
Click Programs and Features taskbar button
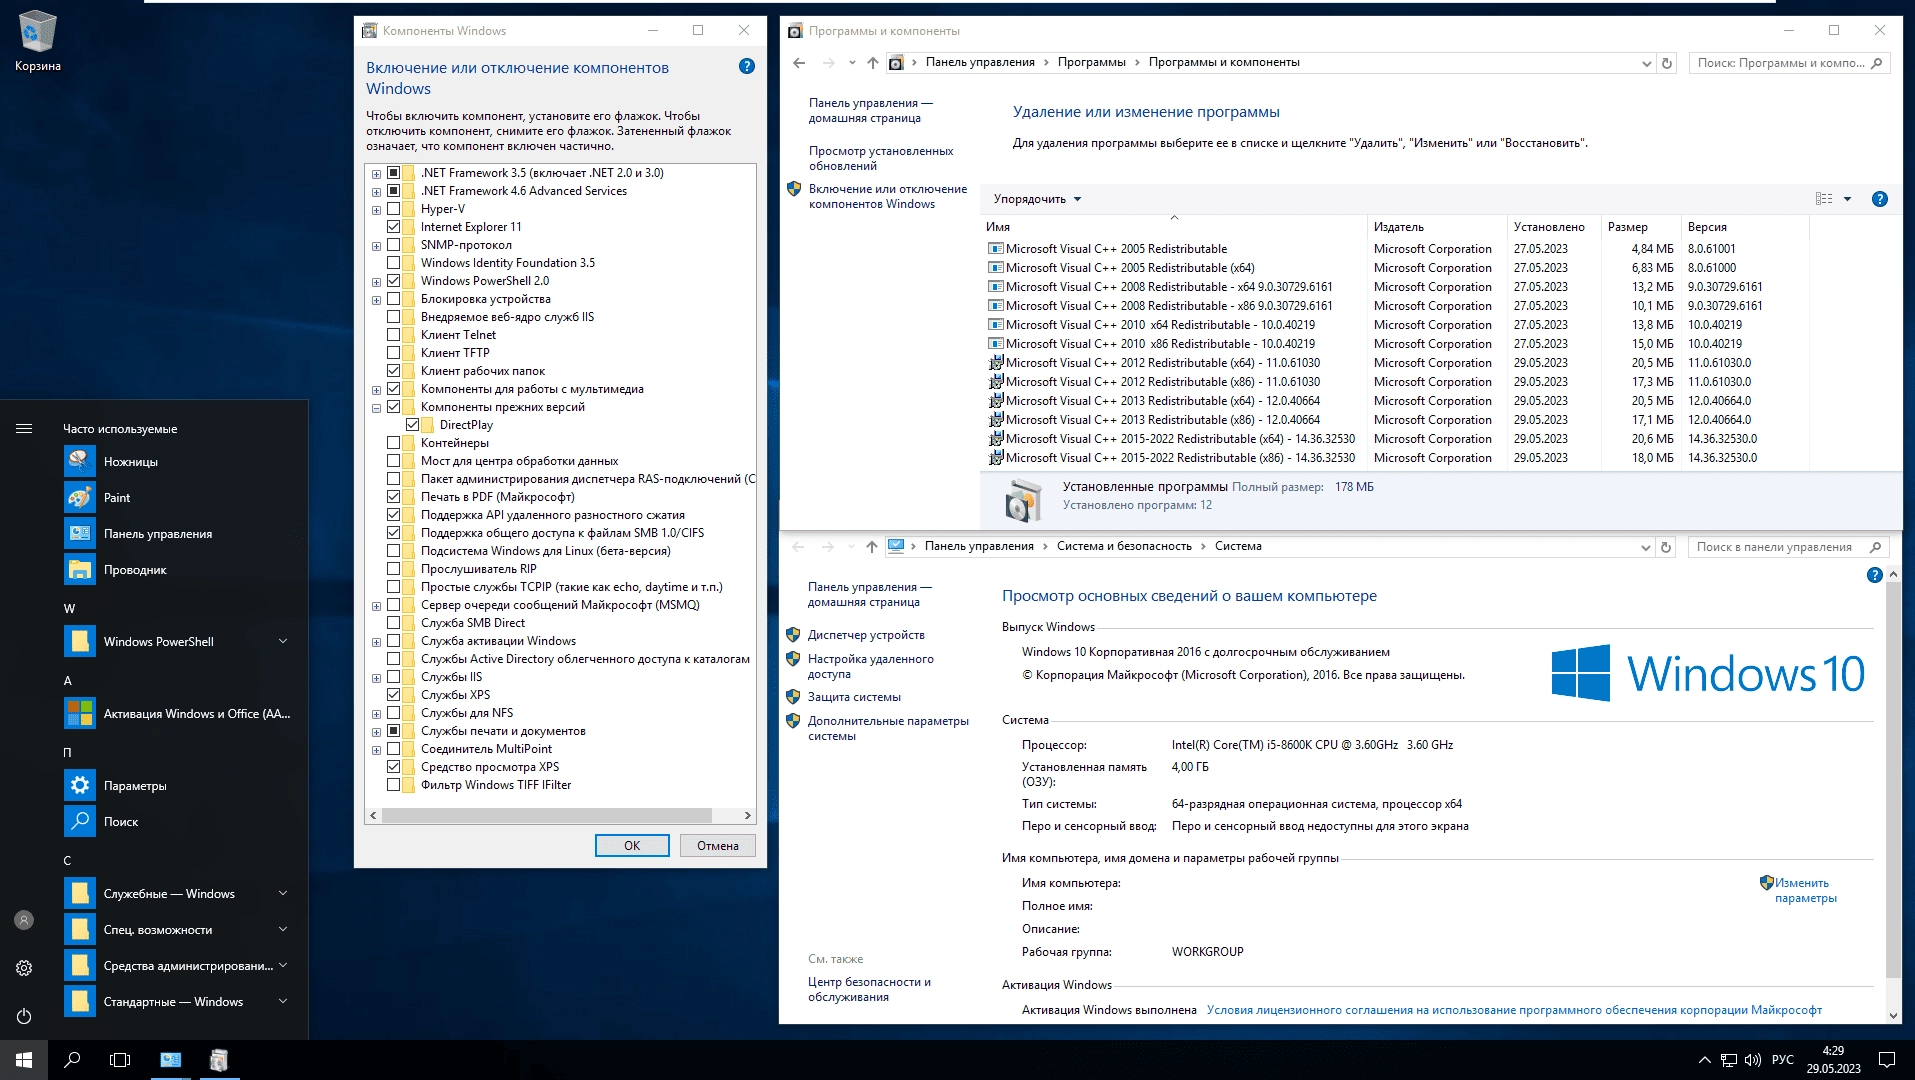[219, 1060]
